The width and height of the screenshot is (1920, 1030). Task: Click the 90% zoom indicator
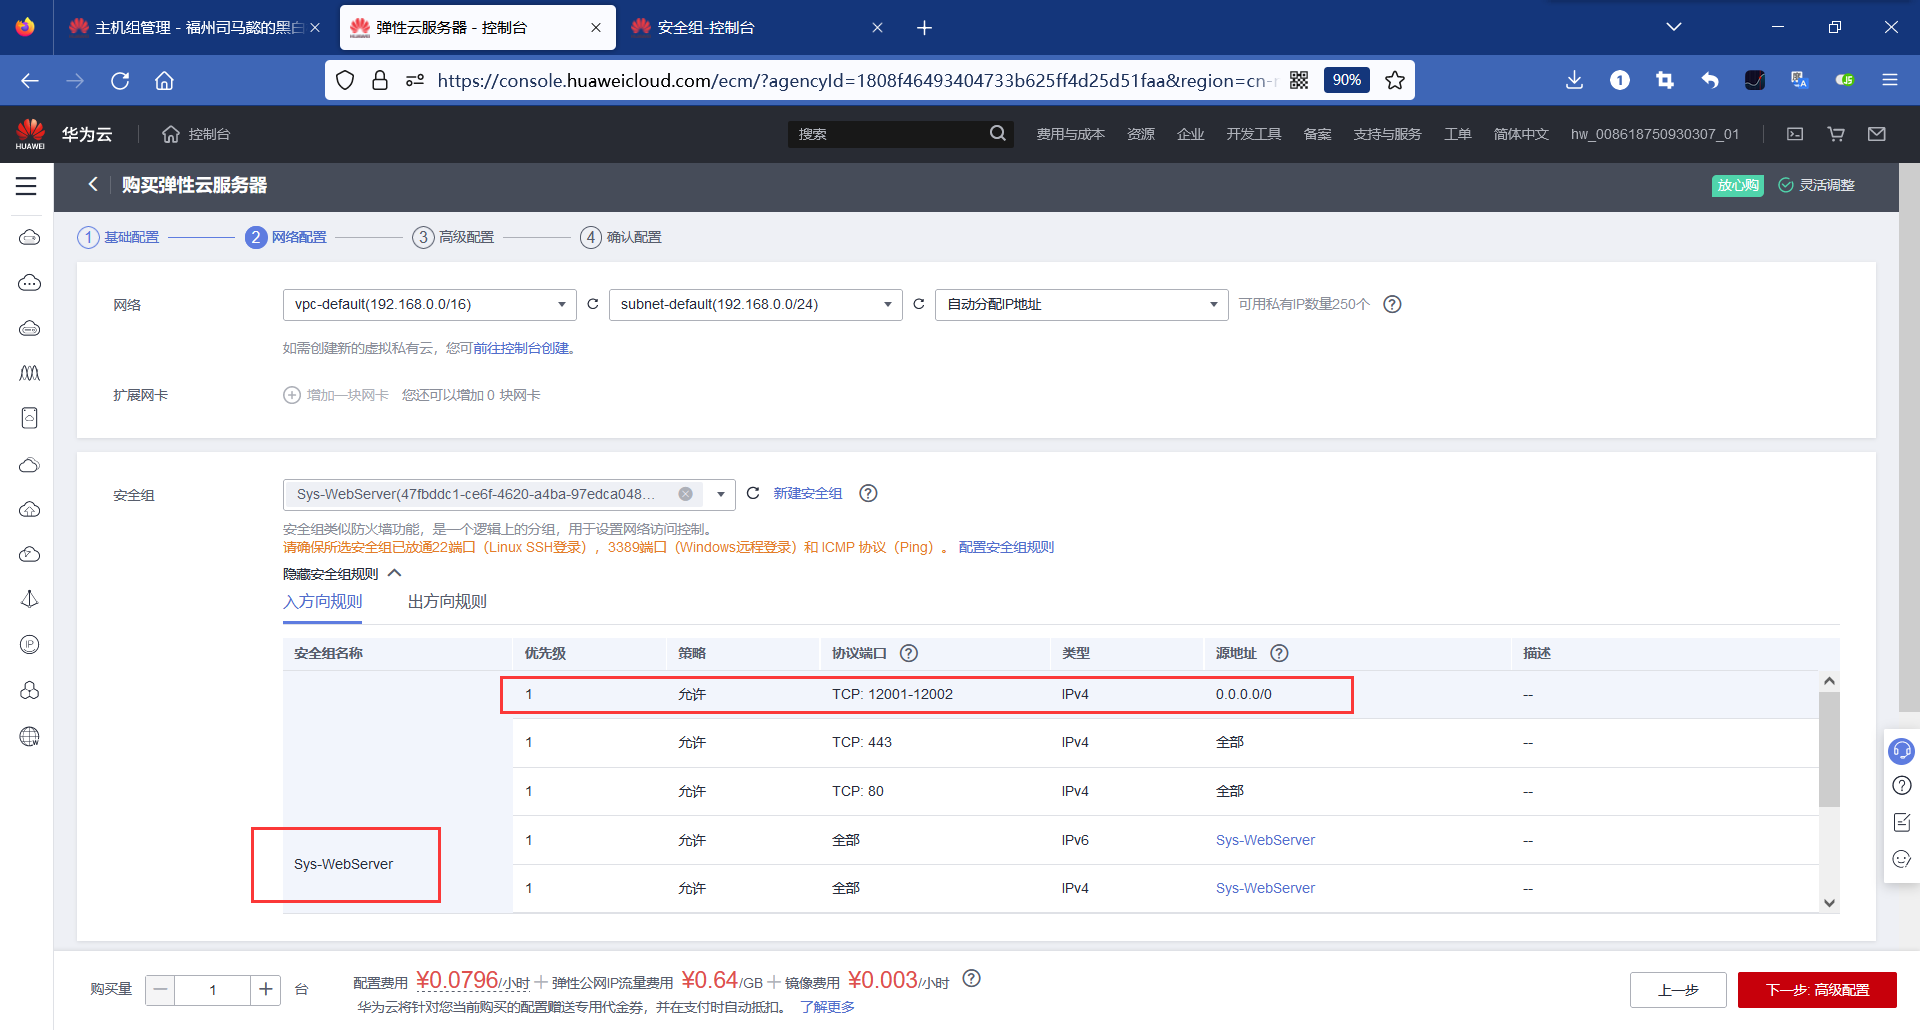pos(1346,80)
